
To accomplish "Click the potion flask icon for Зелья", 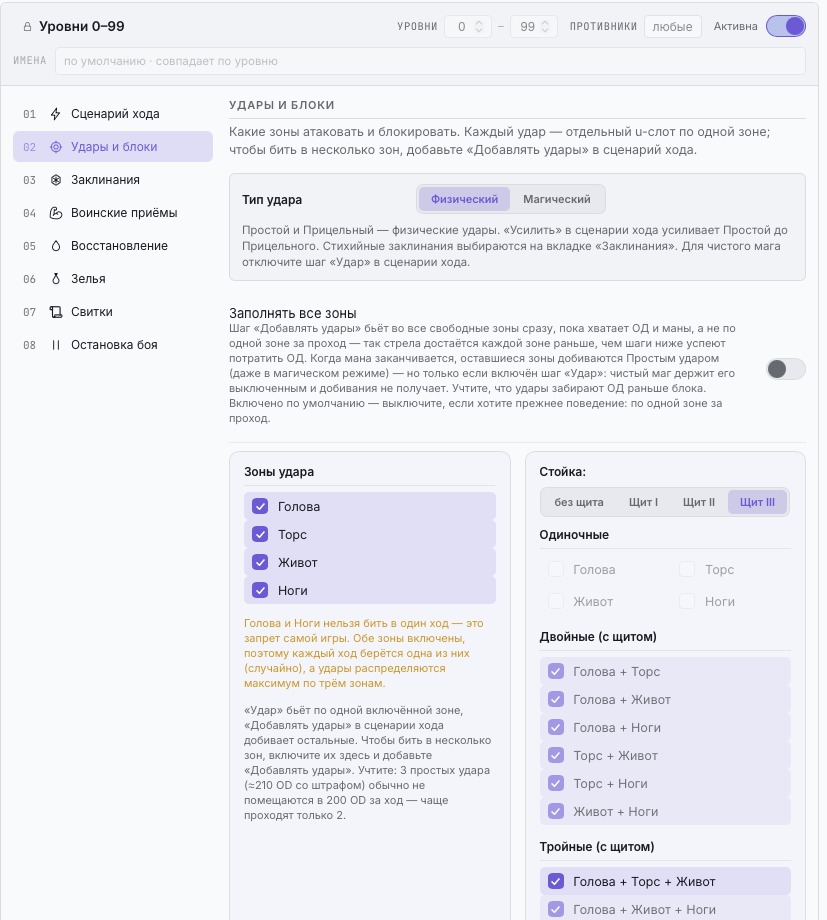I will [x=56, y=279].
